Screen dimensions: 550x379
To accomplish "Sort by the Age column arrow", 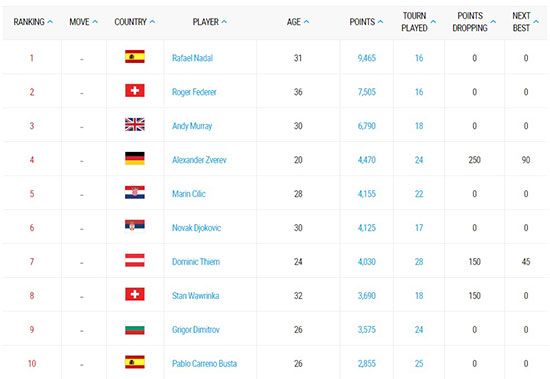I will (306, 22).
